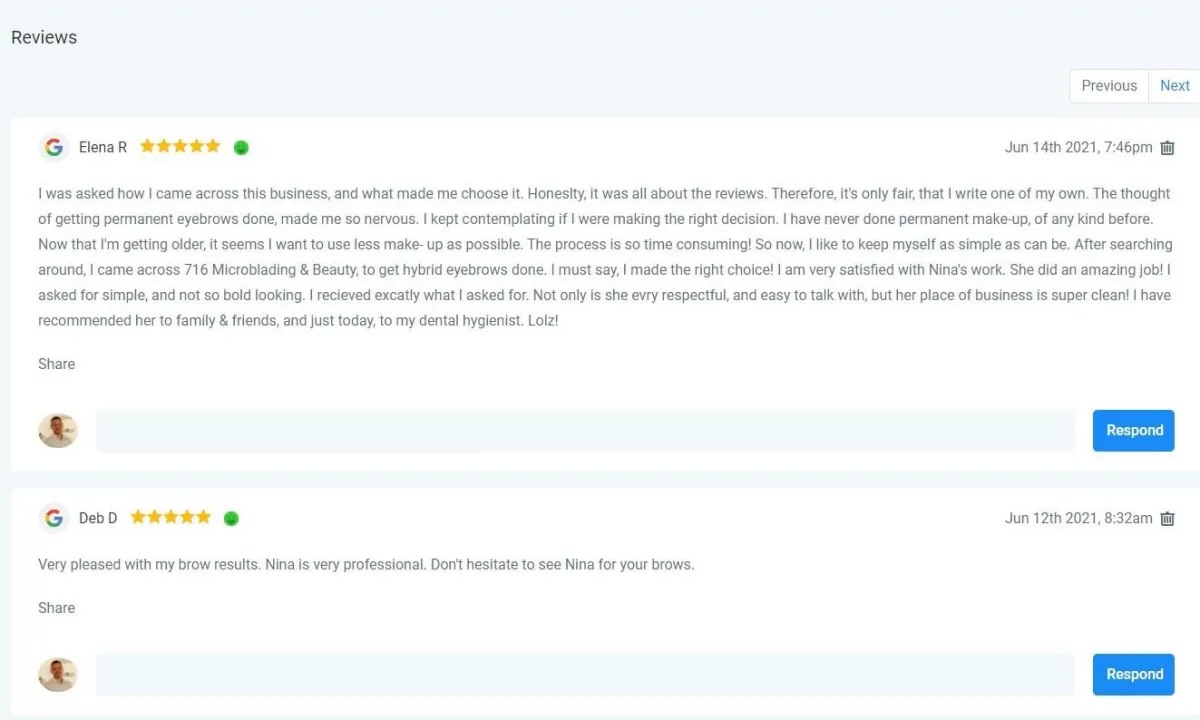Click the Deb D reviewer name
This screenshot has height=720, width=1200.
pyautogui.click(x=98, y=518)
